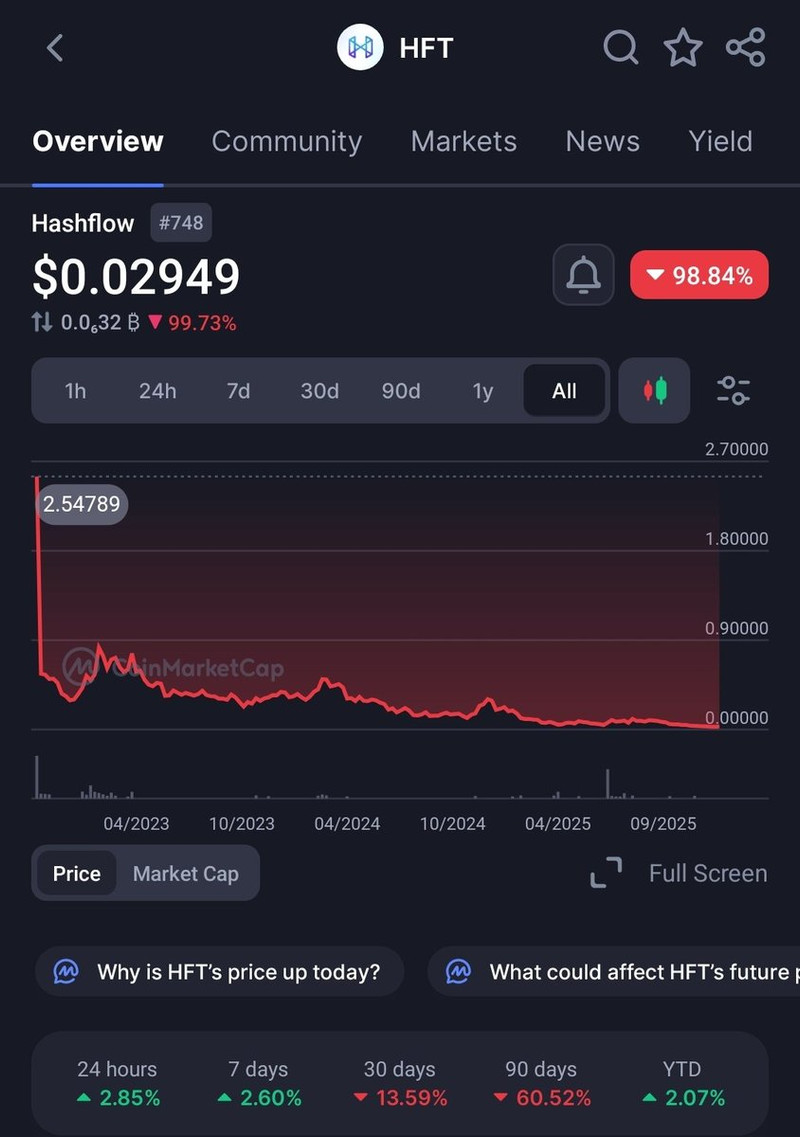
Task: Tap the BTC price conversion arrows
Action: [x=42, y=322]
